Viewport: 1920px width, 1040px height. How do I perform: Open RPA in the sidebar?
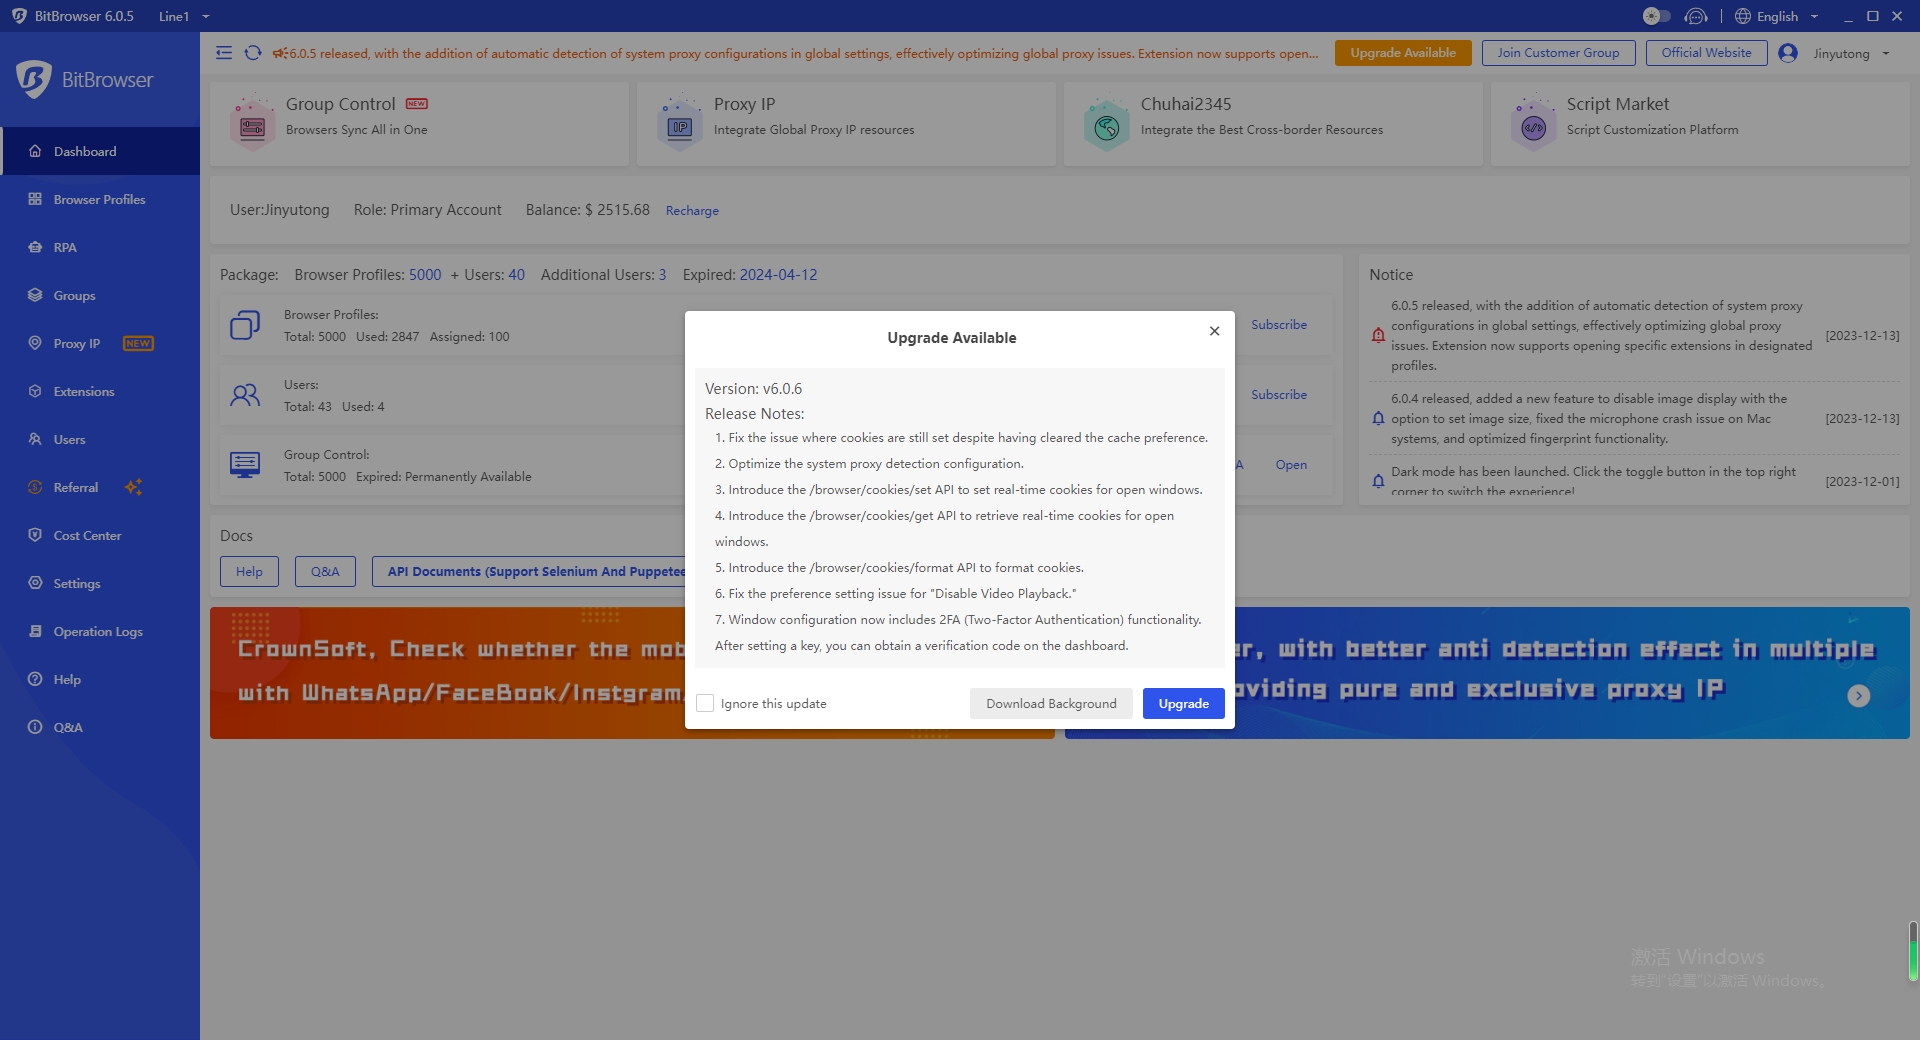pyautogui.click(x=100, y=247)
